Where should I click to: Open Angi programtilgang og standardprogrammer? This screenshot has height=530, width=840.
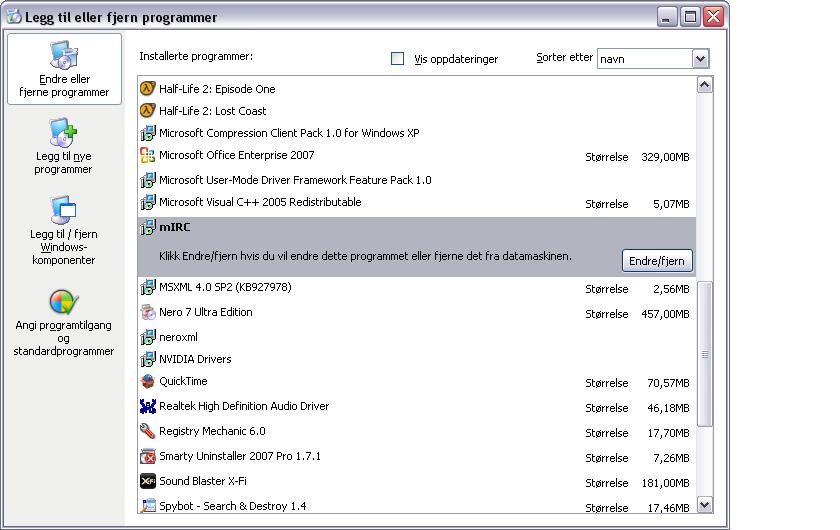(x=63, y=323)
